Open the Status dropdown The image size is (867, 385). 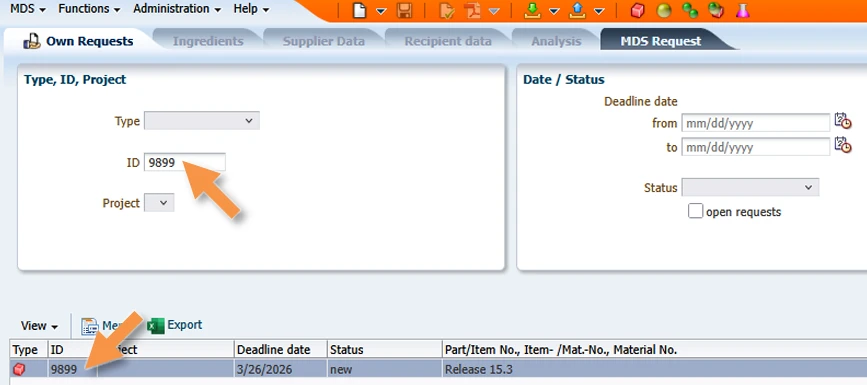(x=750, y=188)
